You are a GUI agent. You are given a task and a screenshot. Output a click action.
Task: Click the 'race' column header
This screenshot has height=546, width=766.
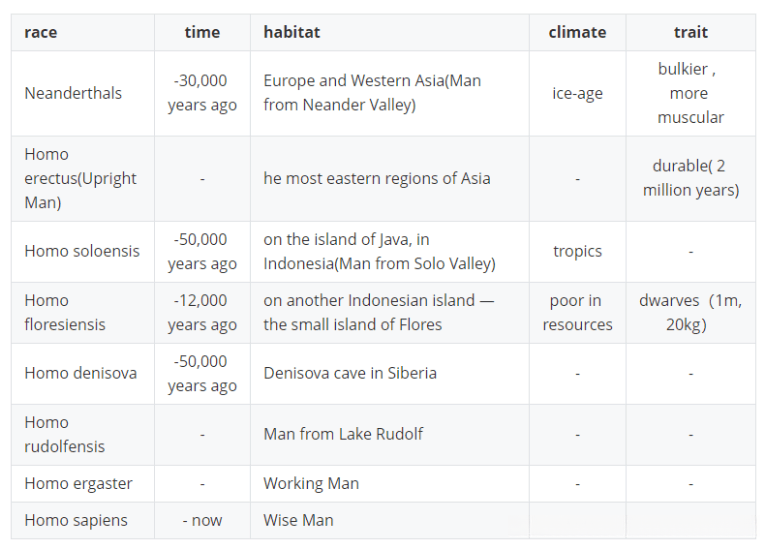point(41,32)
